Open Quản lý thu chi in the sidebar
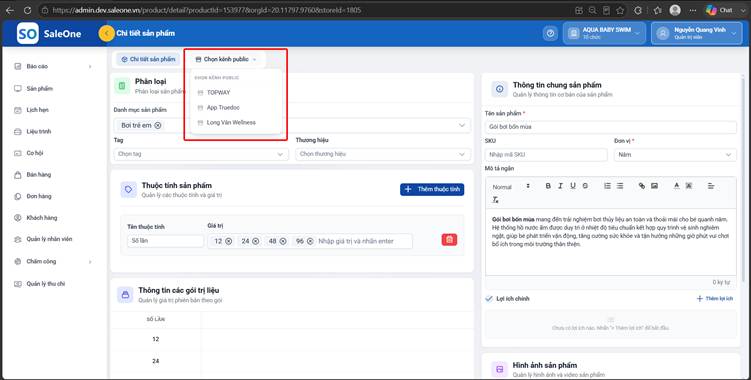The width and height of the screenshot is (751, 380). pyautogui.click(x=46, y=284)
